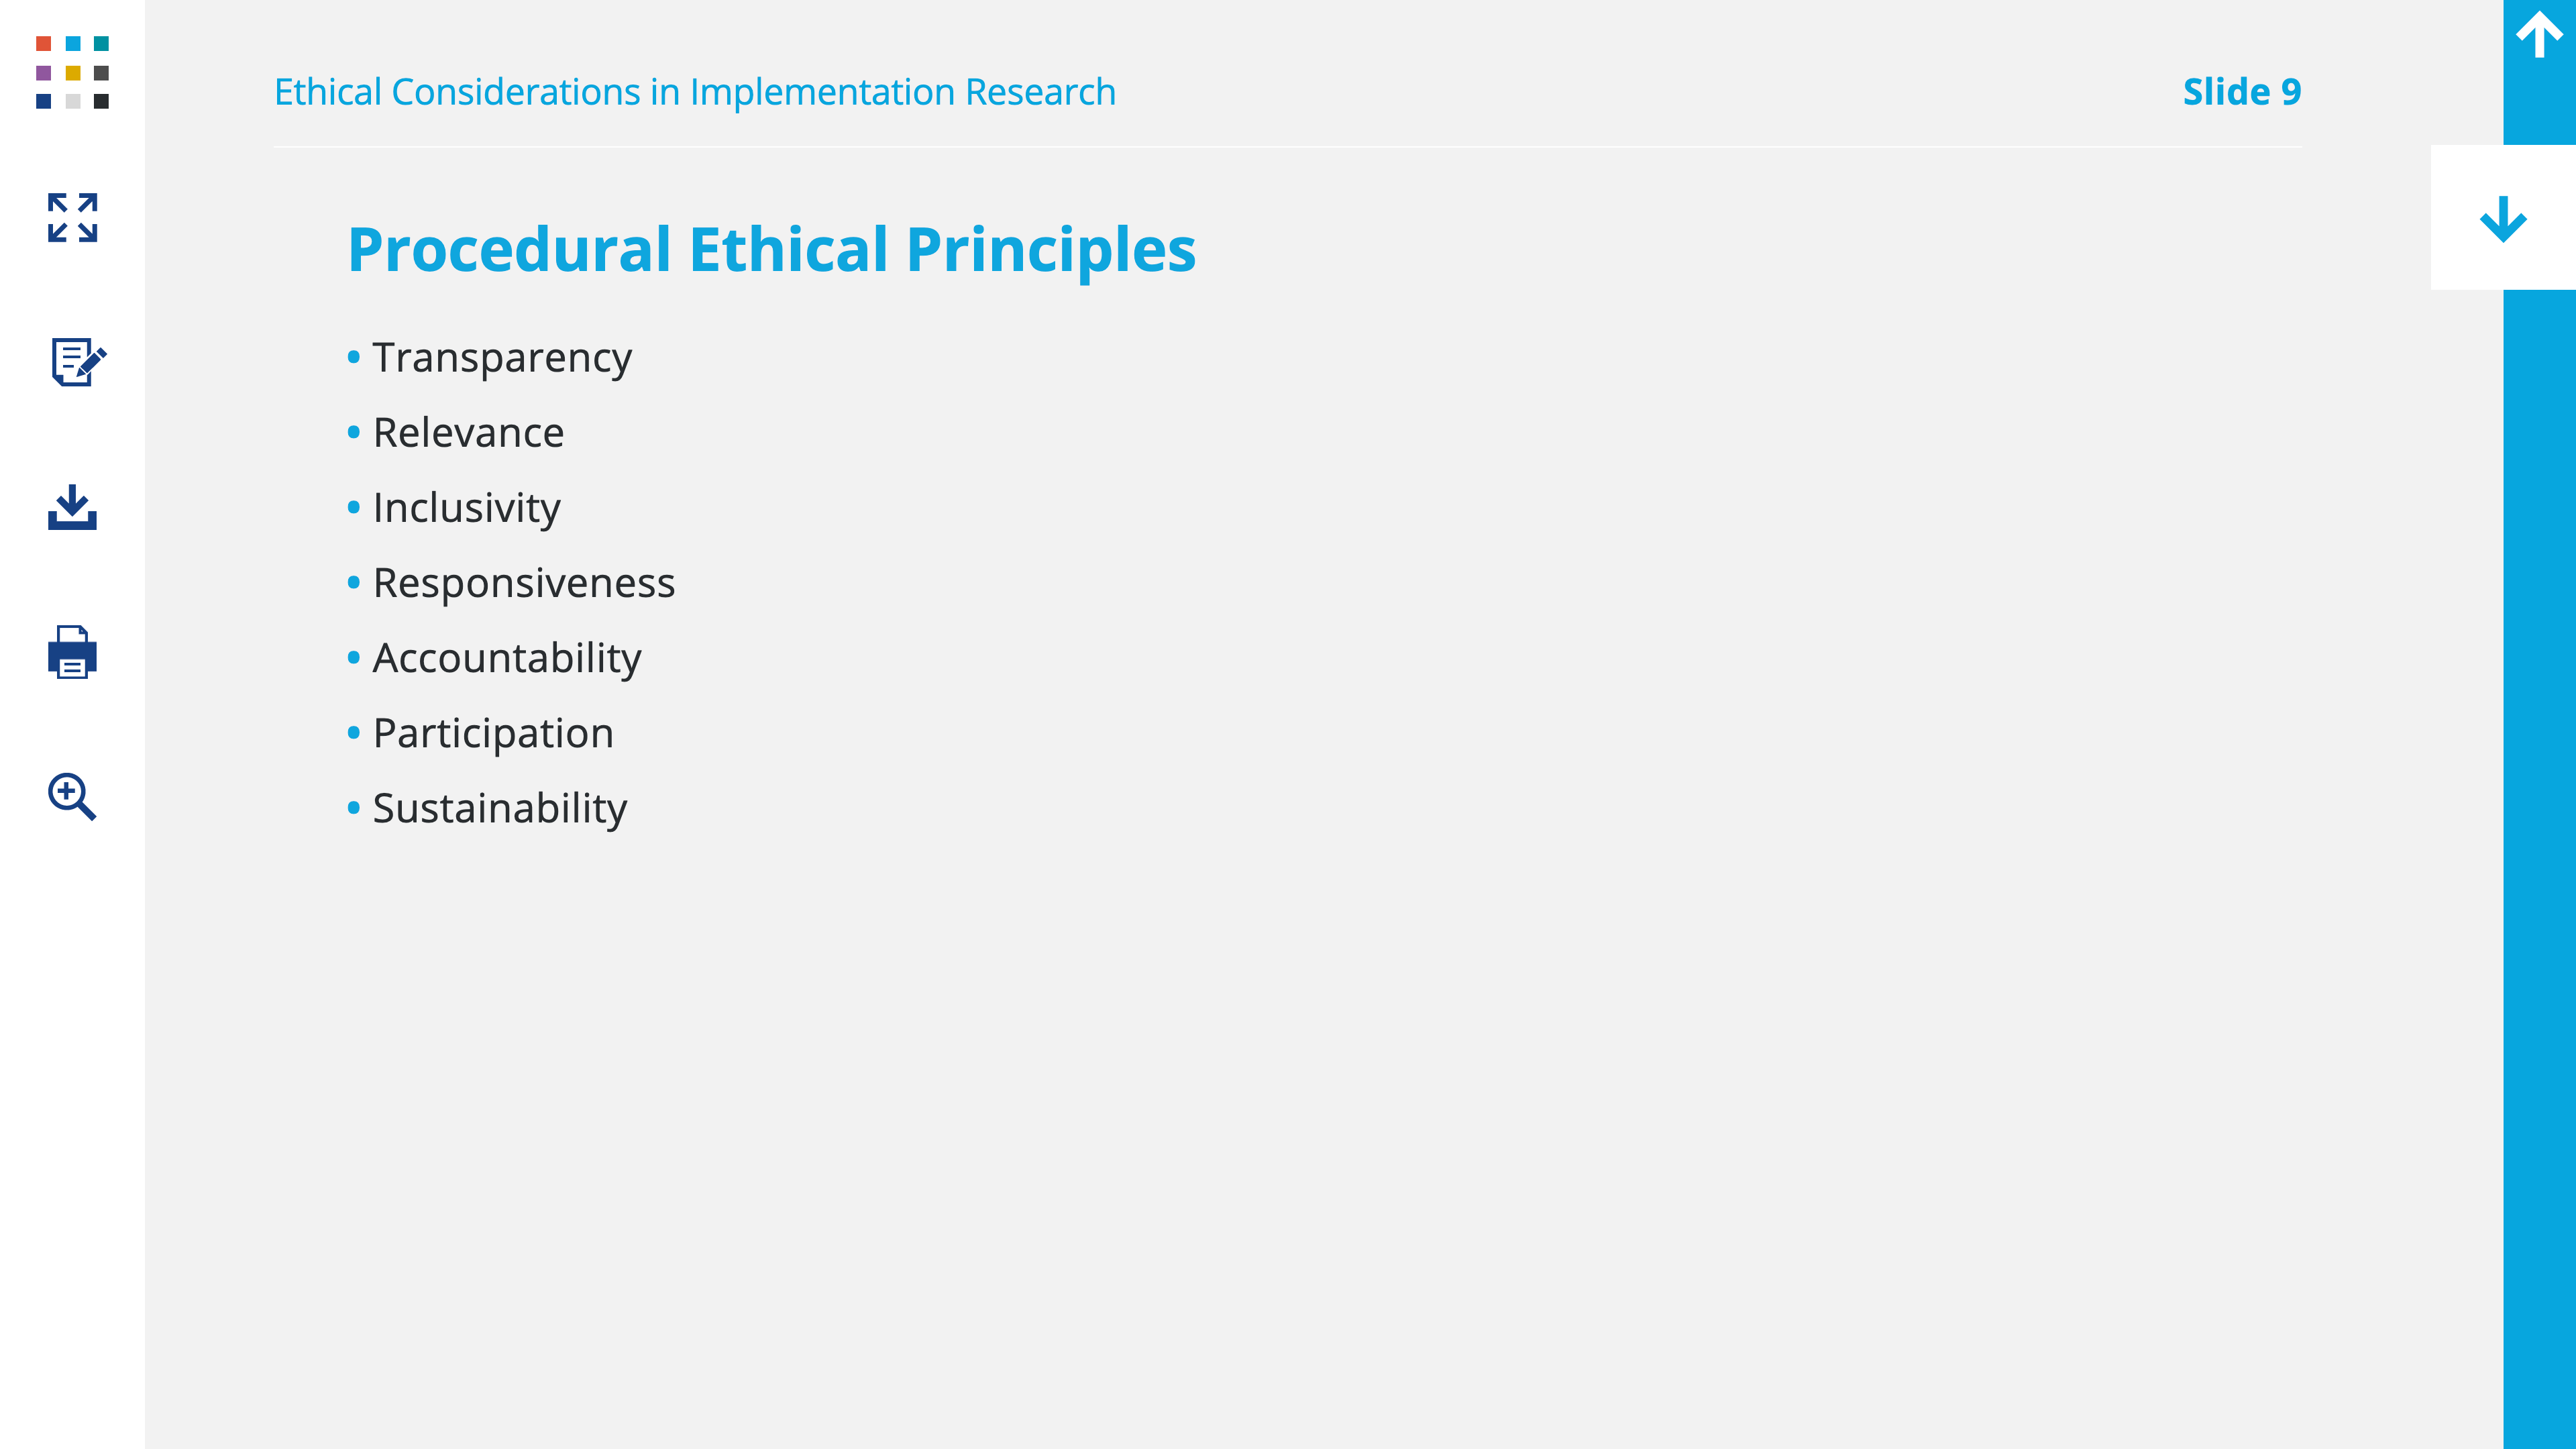The image size is (2576, 1449).
Task: Select the course title header text
Action: [x=695, y=92]
